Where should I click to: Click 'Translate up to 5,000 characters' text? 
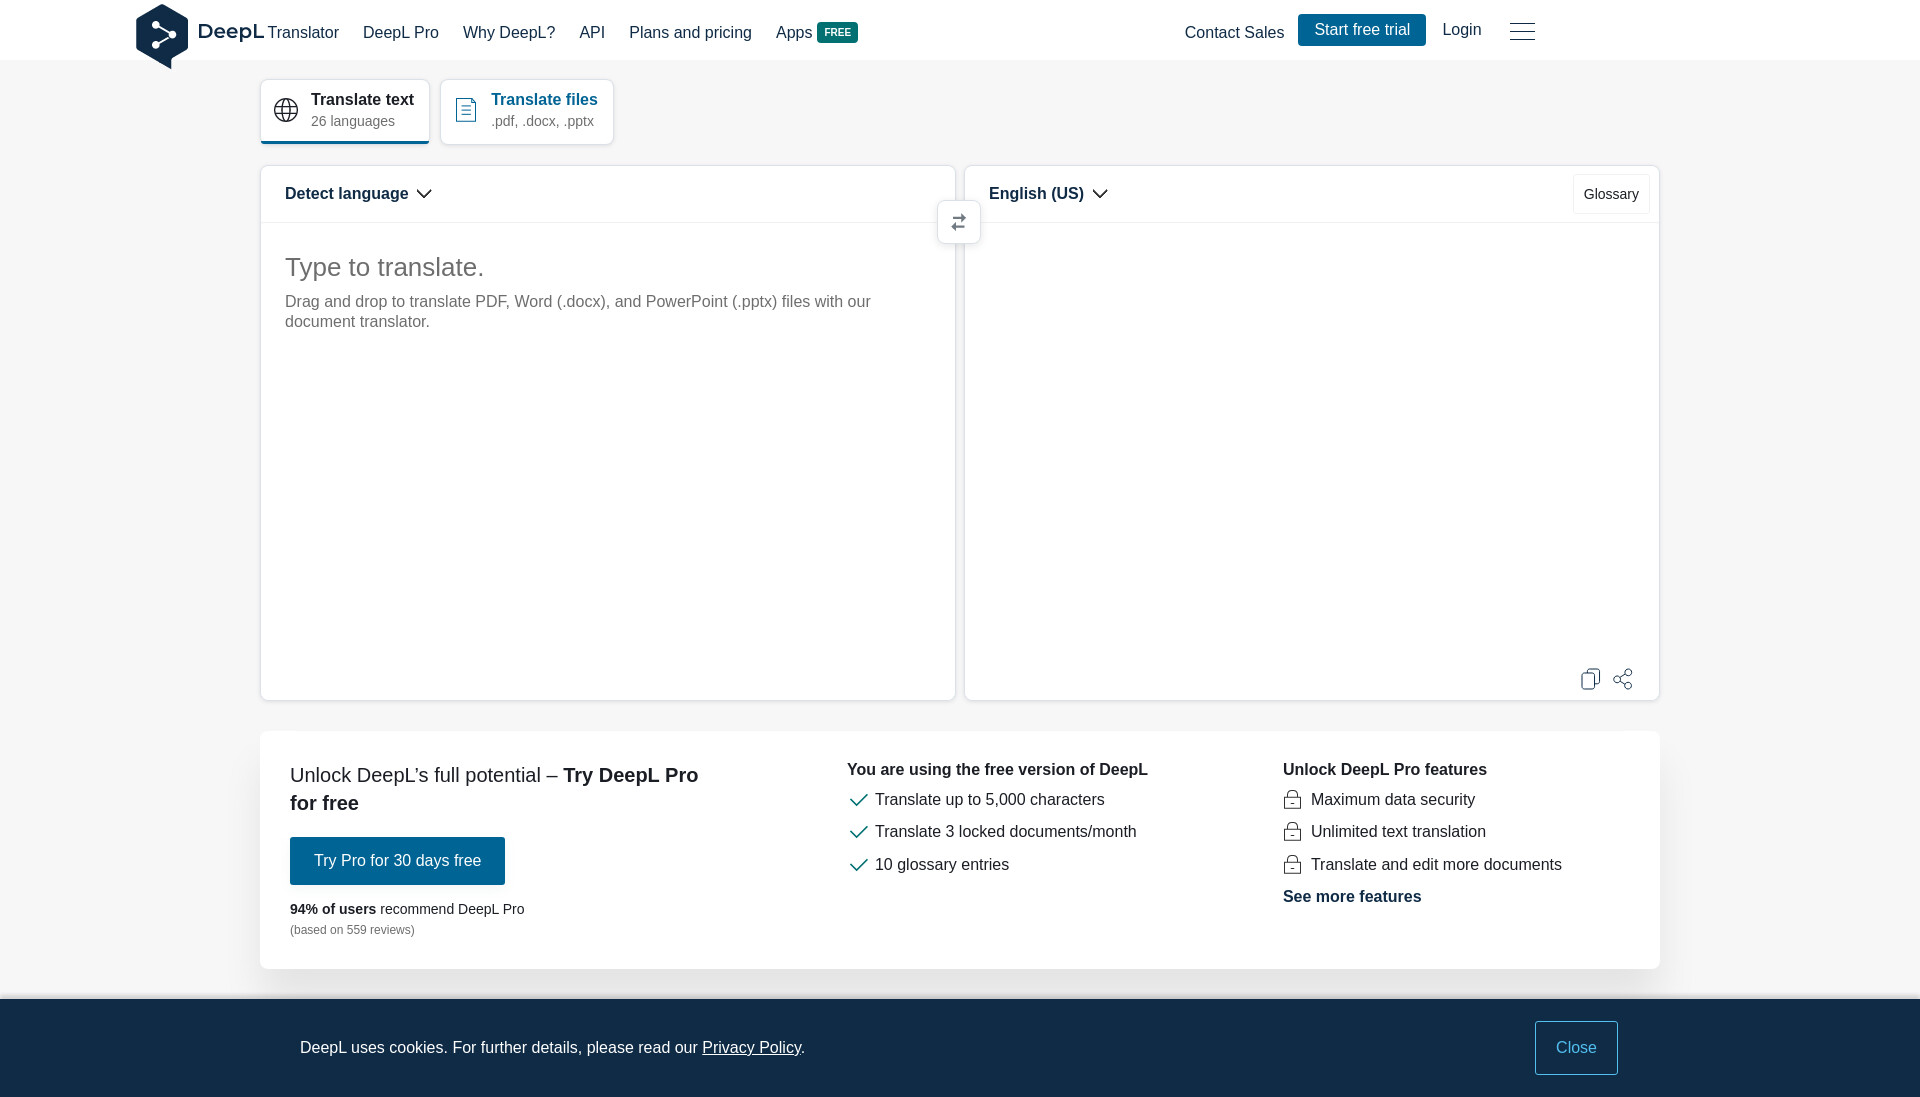click(x=990, y=800)
